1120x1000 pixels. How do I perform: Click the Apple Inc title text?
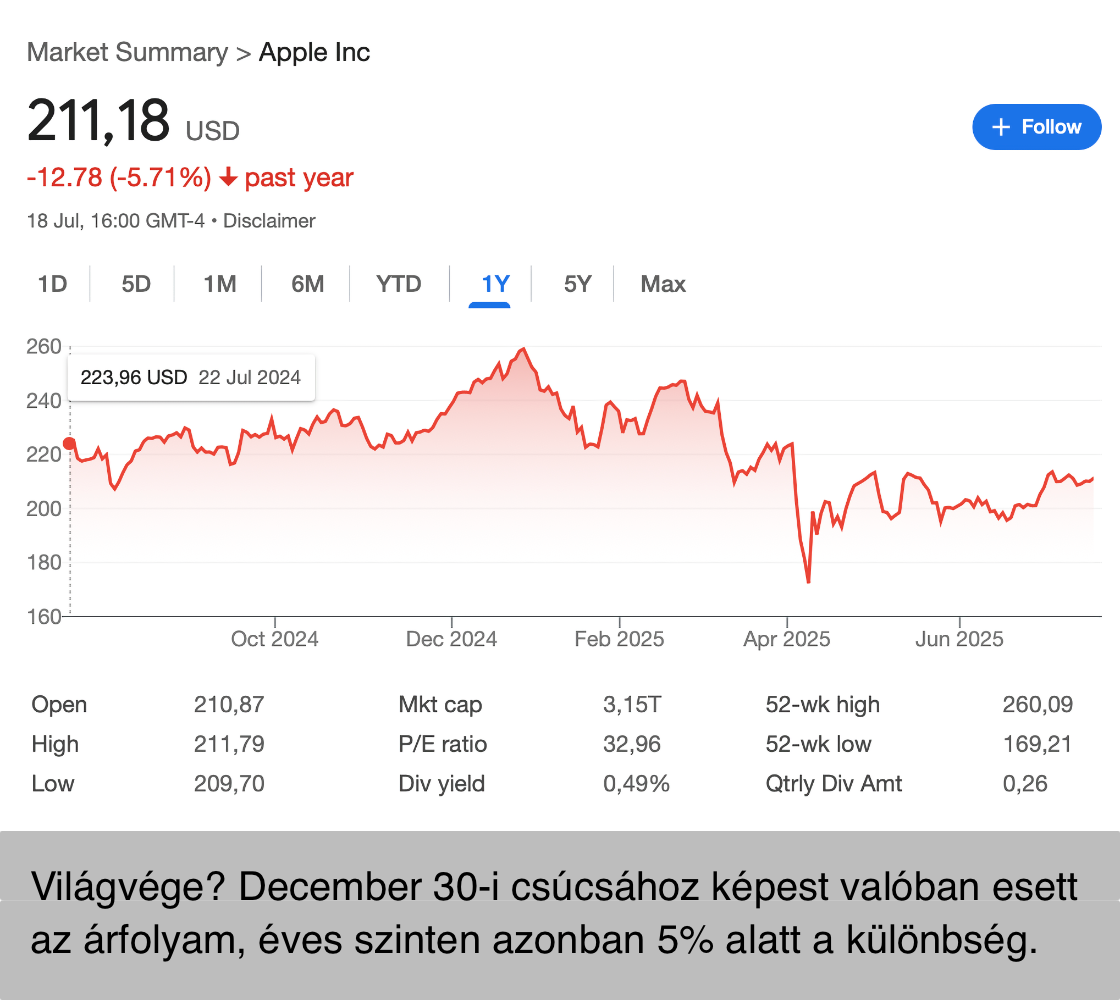[314, 52]
